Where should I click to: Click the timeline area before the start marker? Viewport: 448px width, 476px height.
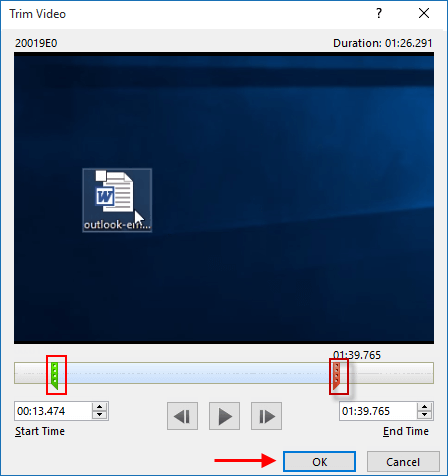click(32, 373)
